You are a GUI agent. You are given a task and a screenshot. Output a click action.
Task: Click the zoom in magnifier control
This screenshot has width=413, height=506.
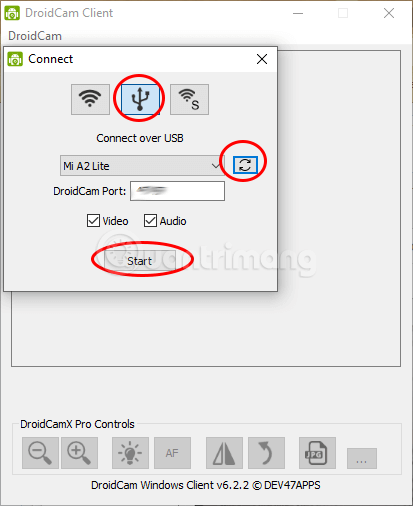(79, 453)
